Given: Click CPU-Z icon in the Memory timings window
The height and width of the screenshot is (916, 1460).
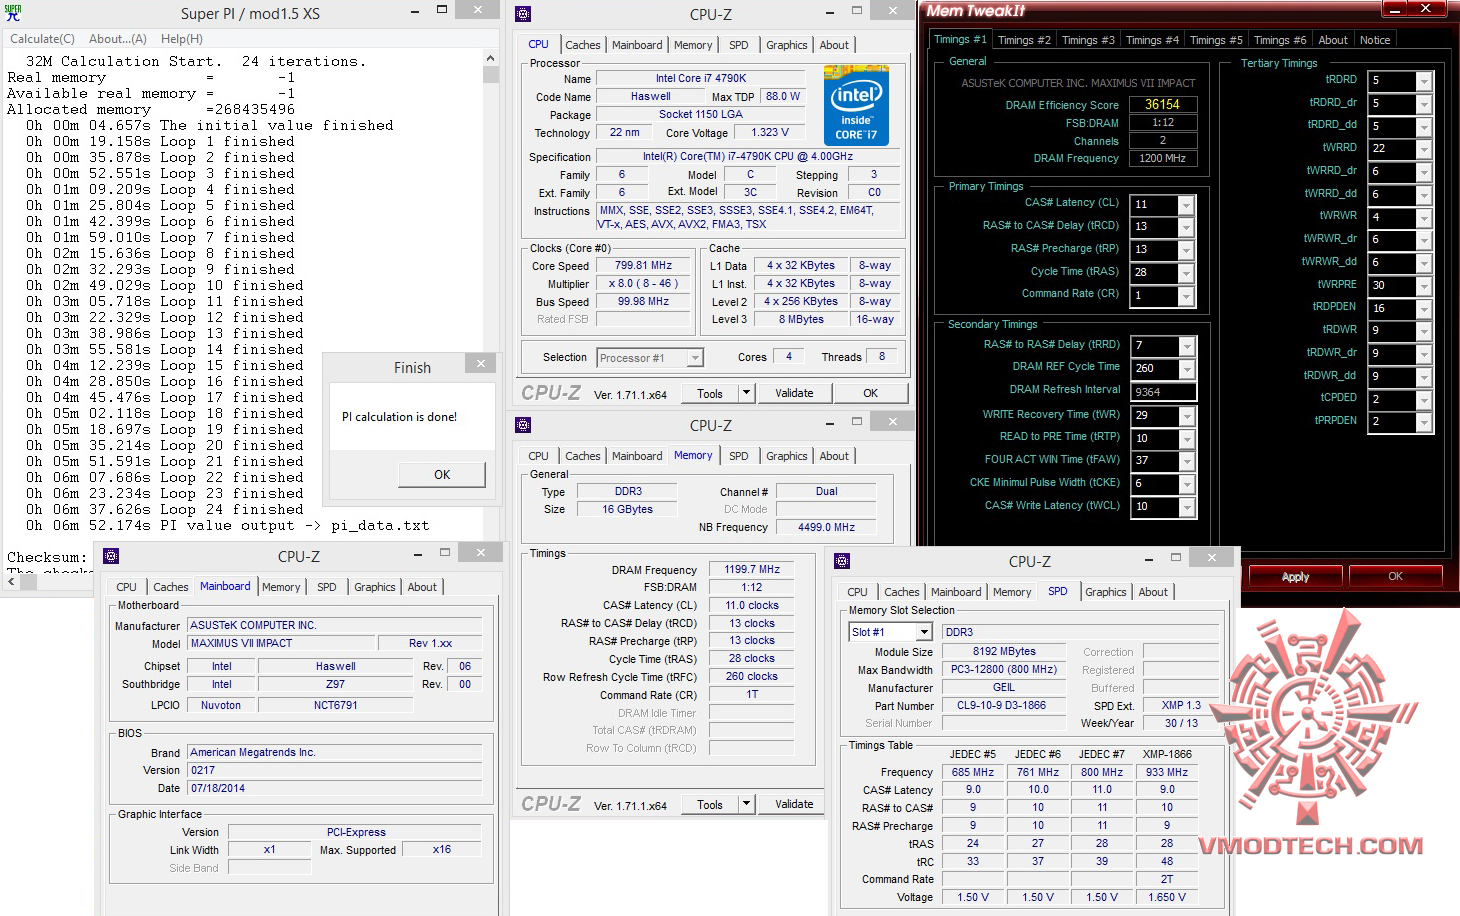Looking at the screenshot, I should pos(523,425).
